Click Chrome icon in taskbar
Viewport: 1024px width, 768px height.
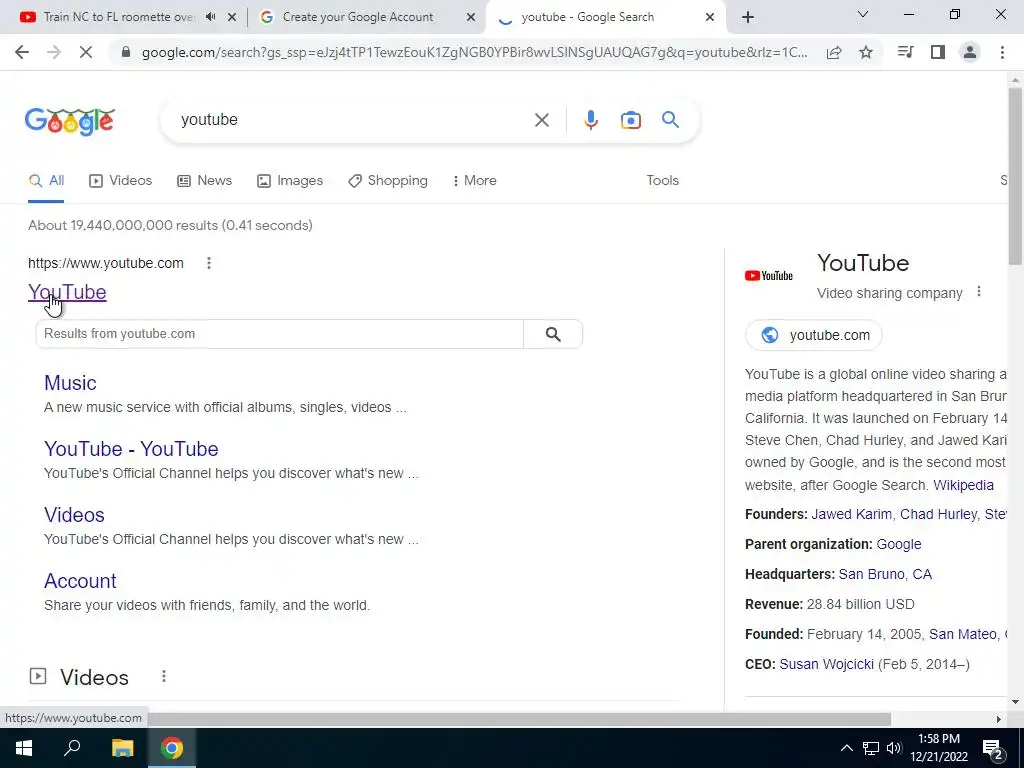[x=172, y=748]
